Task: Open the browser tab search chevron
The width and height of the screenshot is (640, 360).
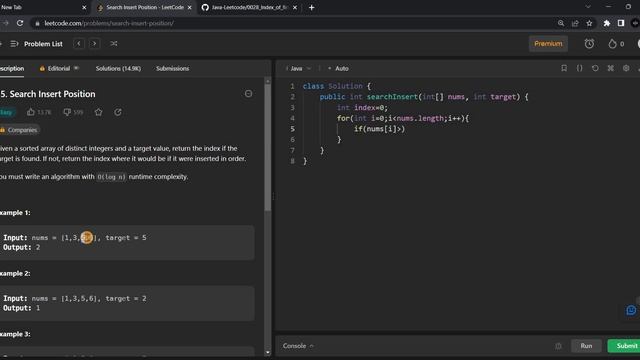Action: tap(588, 7)
